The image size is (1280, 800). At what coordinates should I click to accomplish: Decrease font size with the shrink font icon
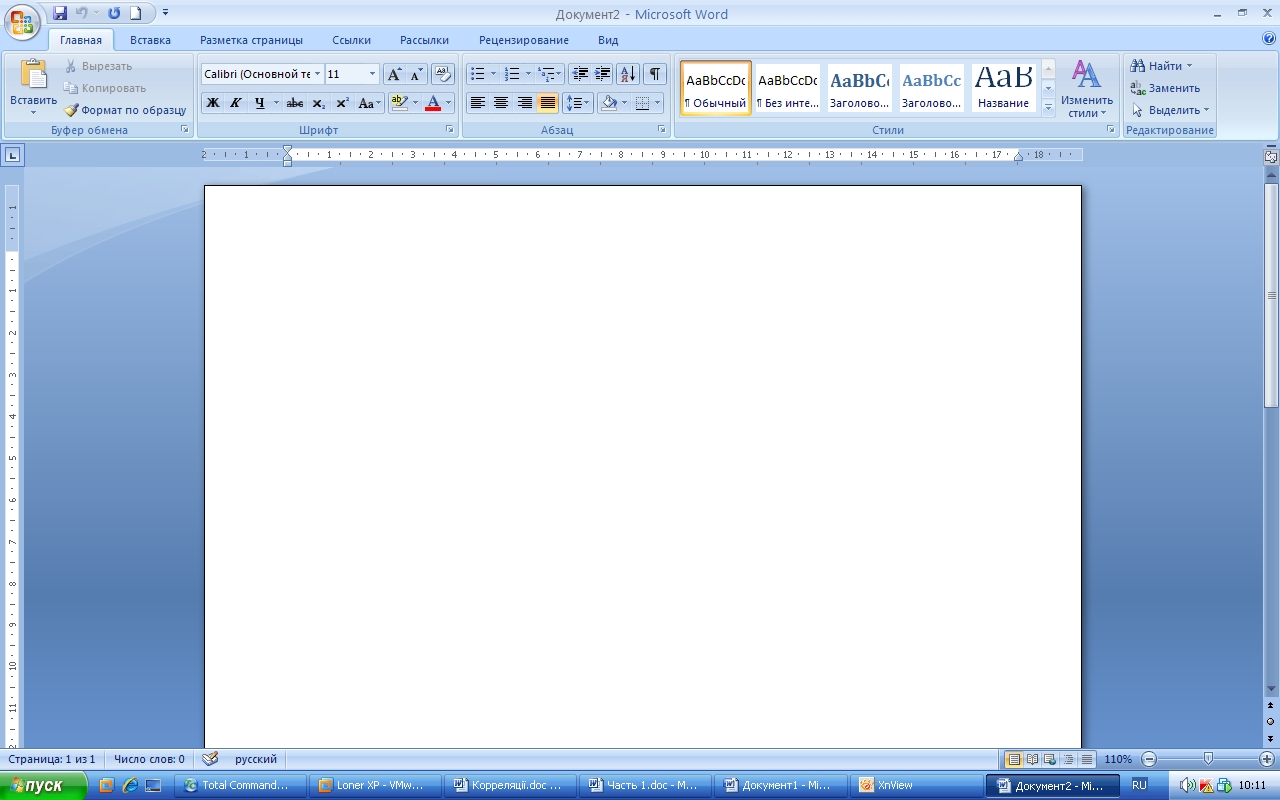(x=416, y=74)
